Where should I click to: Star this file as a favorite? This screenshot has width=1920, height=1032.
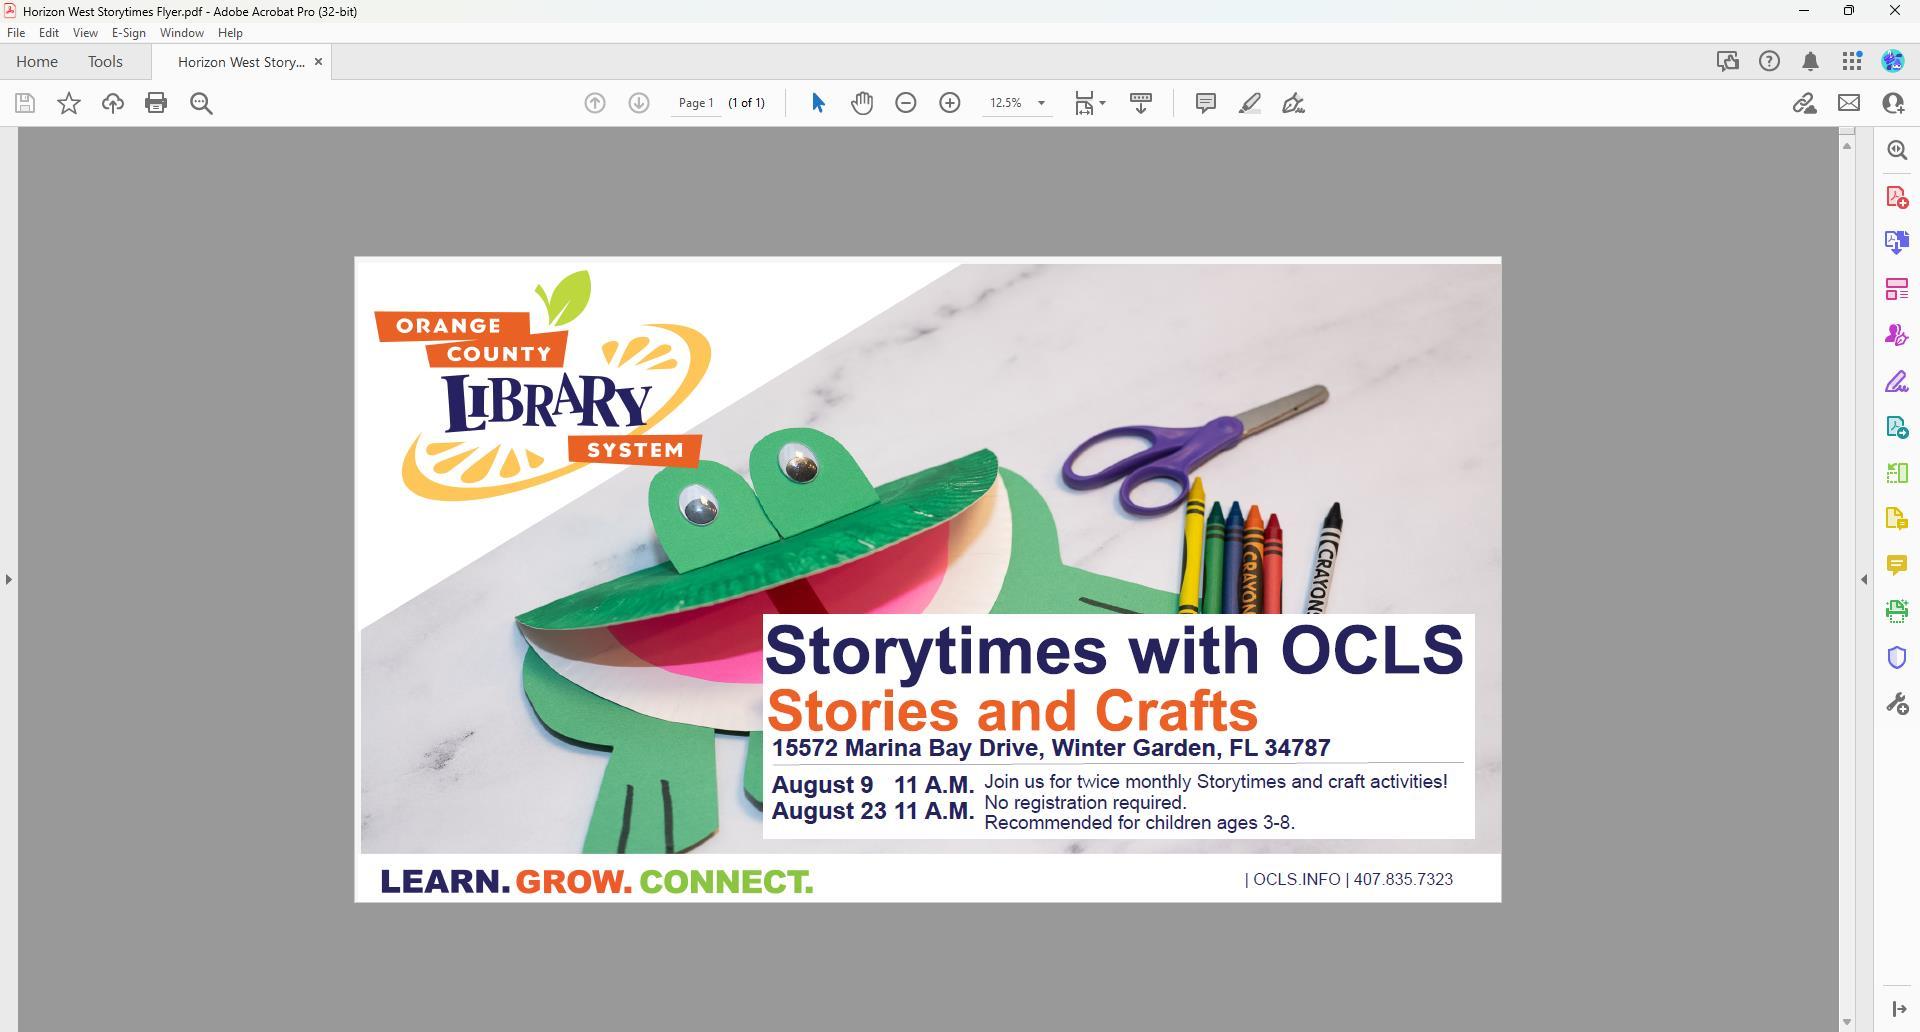point(69,103)
